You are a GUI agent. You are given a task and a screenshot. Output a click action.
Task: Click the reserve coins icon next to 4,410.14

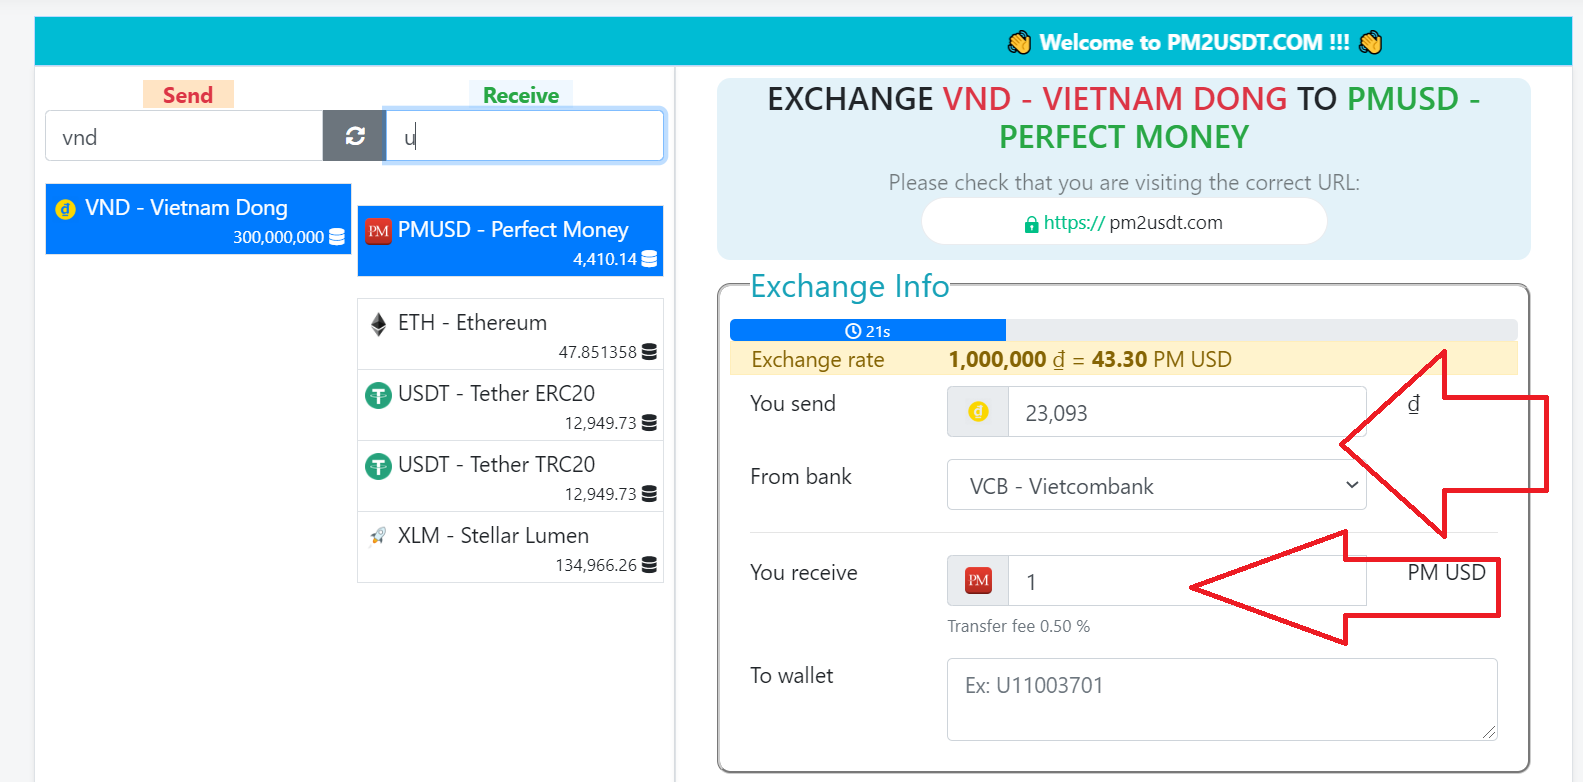coord(649,259)
